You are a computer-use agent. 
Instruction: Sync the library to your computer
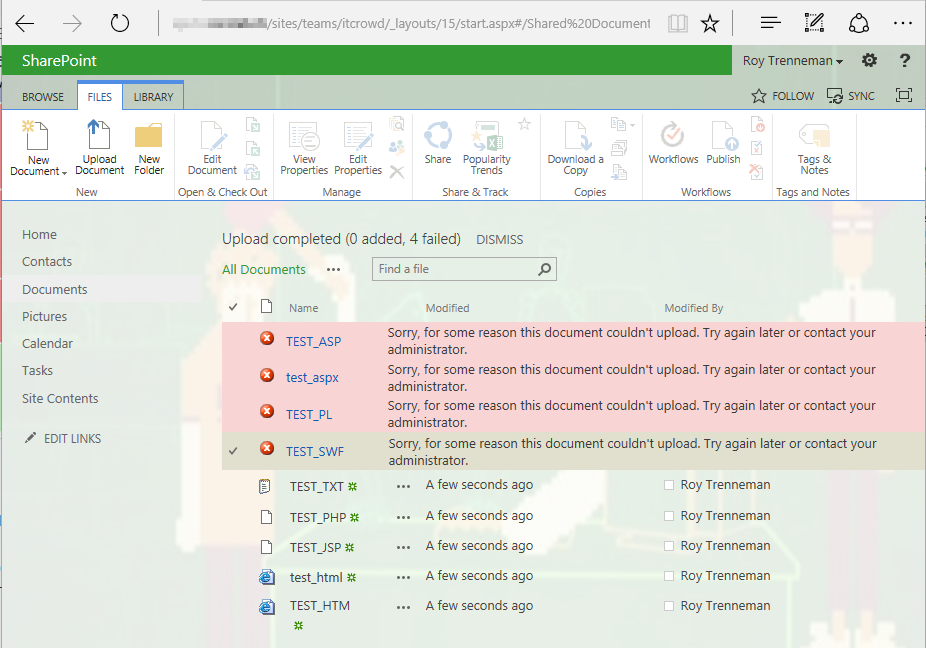click(850, 96)
